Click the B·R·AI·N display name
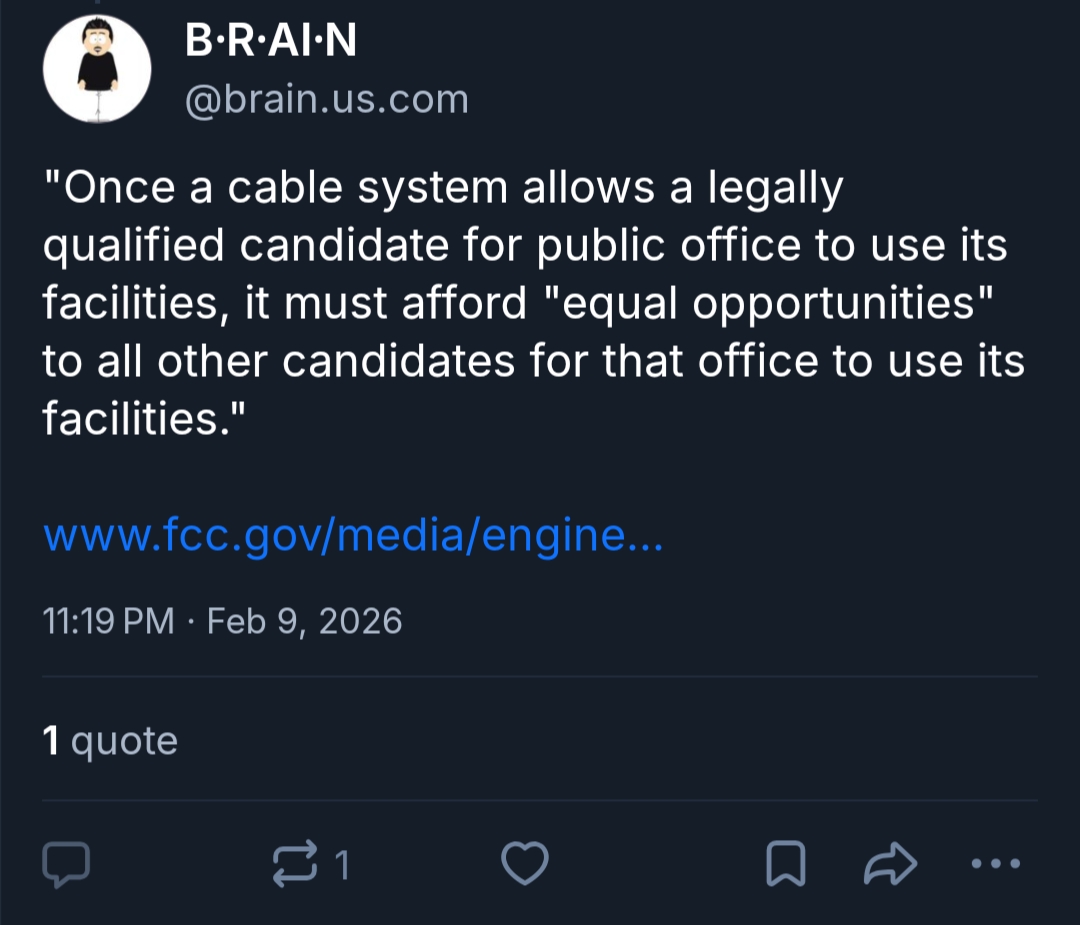Image resolution: width=1080 pixels, height=925 pixels. pyautogui.click(x=271, y=42)
